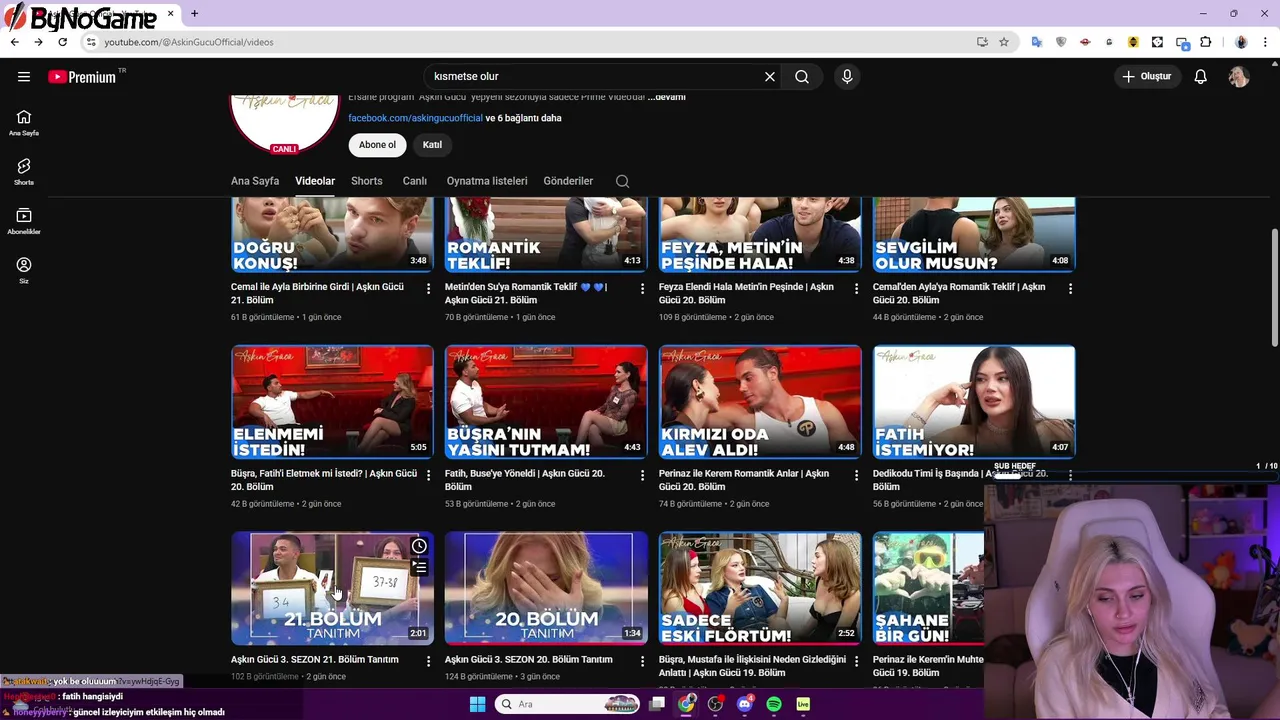Open 20. BÖLÜM TANITIM thumbnail

(x=546, y=589)
